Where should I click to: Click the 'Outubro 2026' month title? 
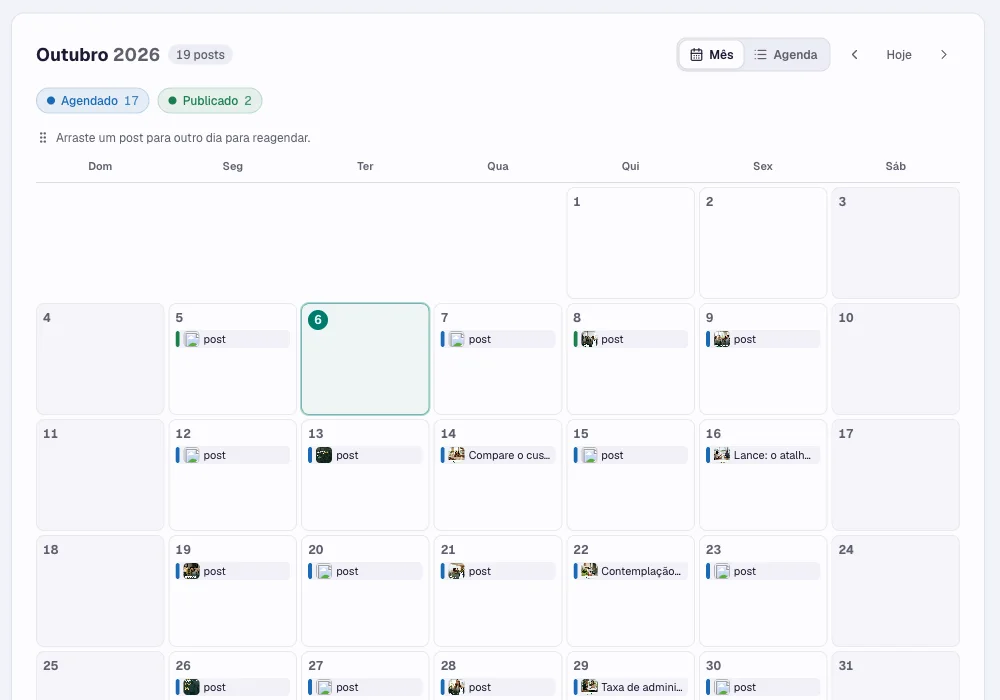(x=98, y=55)
